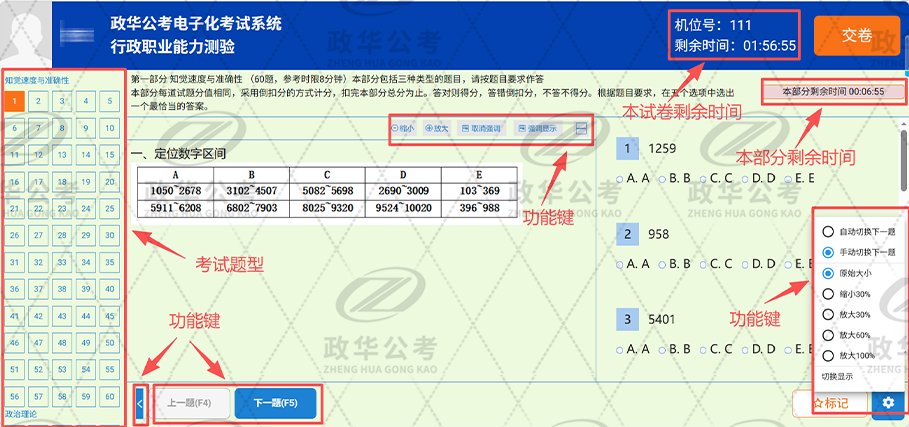
Task: Collapse the question panel with left chevron
Action: pyautogui.click(x=139, y=403)
